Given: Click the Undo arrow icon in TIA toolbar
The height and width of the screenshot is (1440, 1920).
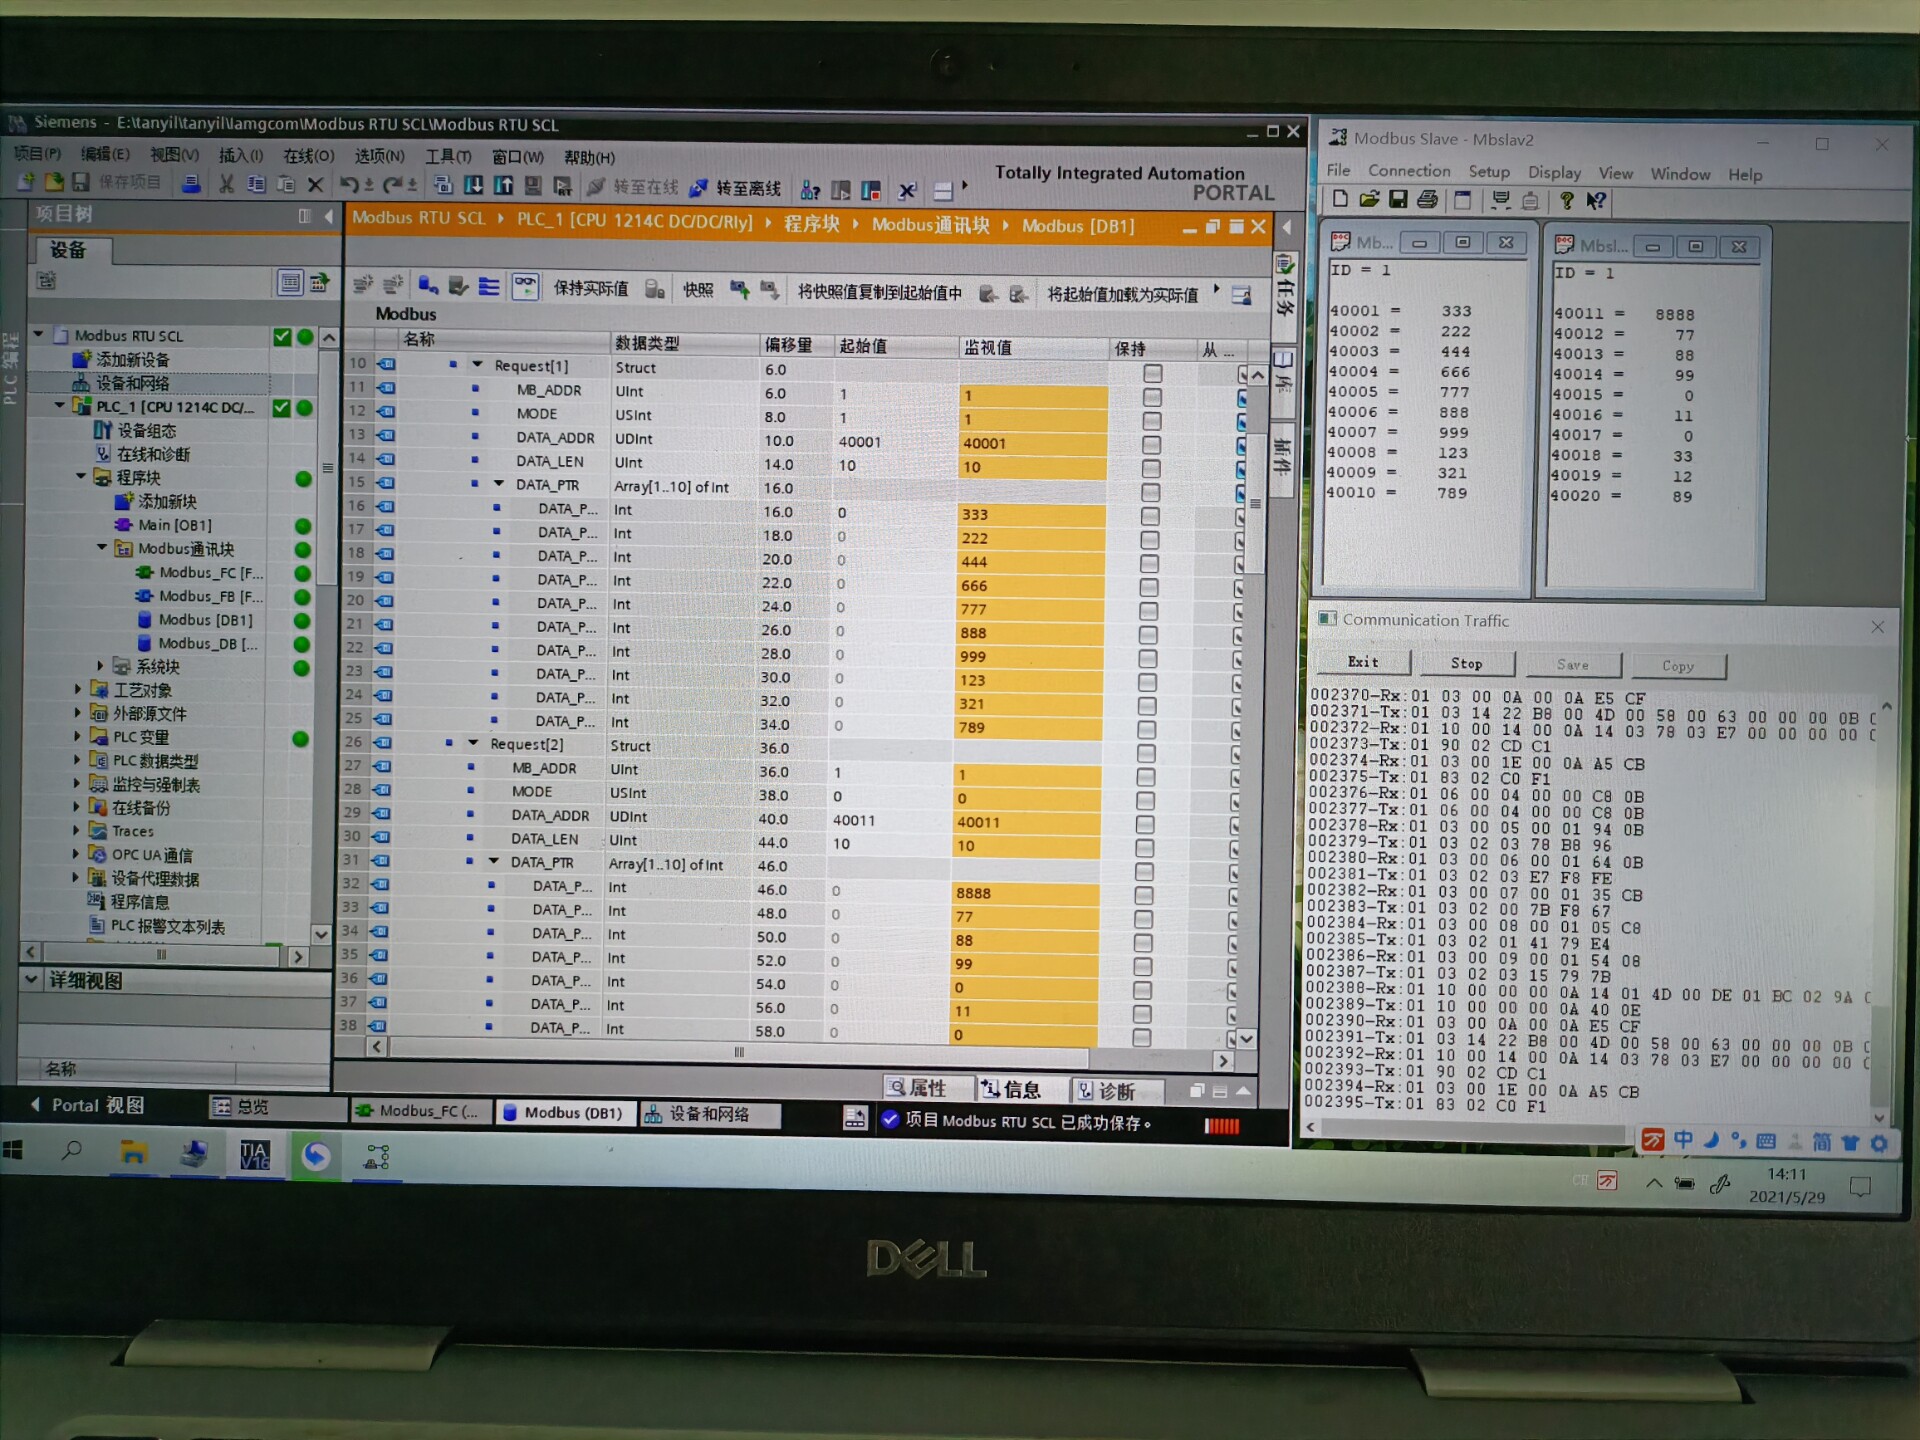Looking at the screenshot, I should [349, 185].
